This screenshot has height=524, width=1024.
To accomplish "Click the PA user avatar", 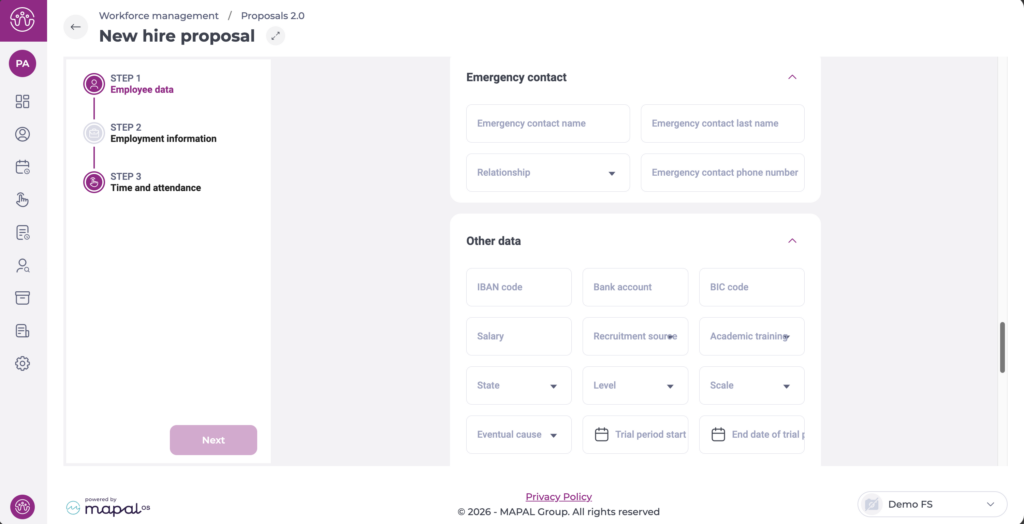I will (22, 63).
